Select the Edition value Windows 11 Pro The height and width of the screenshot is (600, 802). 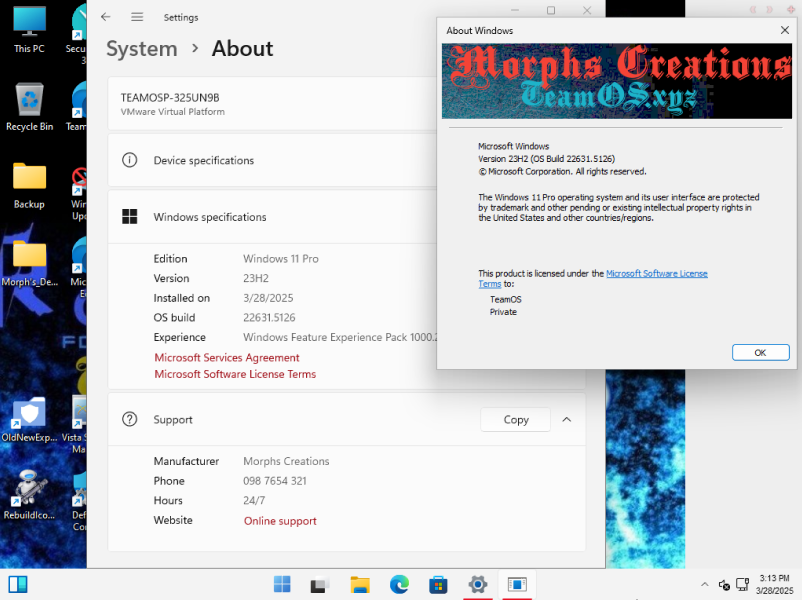point(281,259)
